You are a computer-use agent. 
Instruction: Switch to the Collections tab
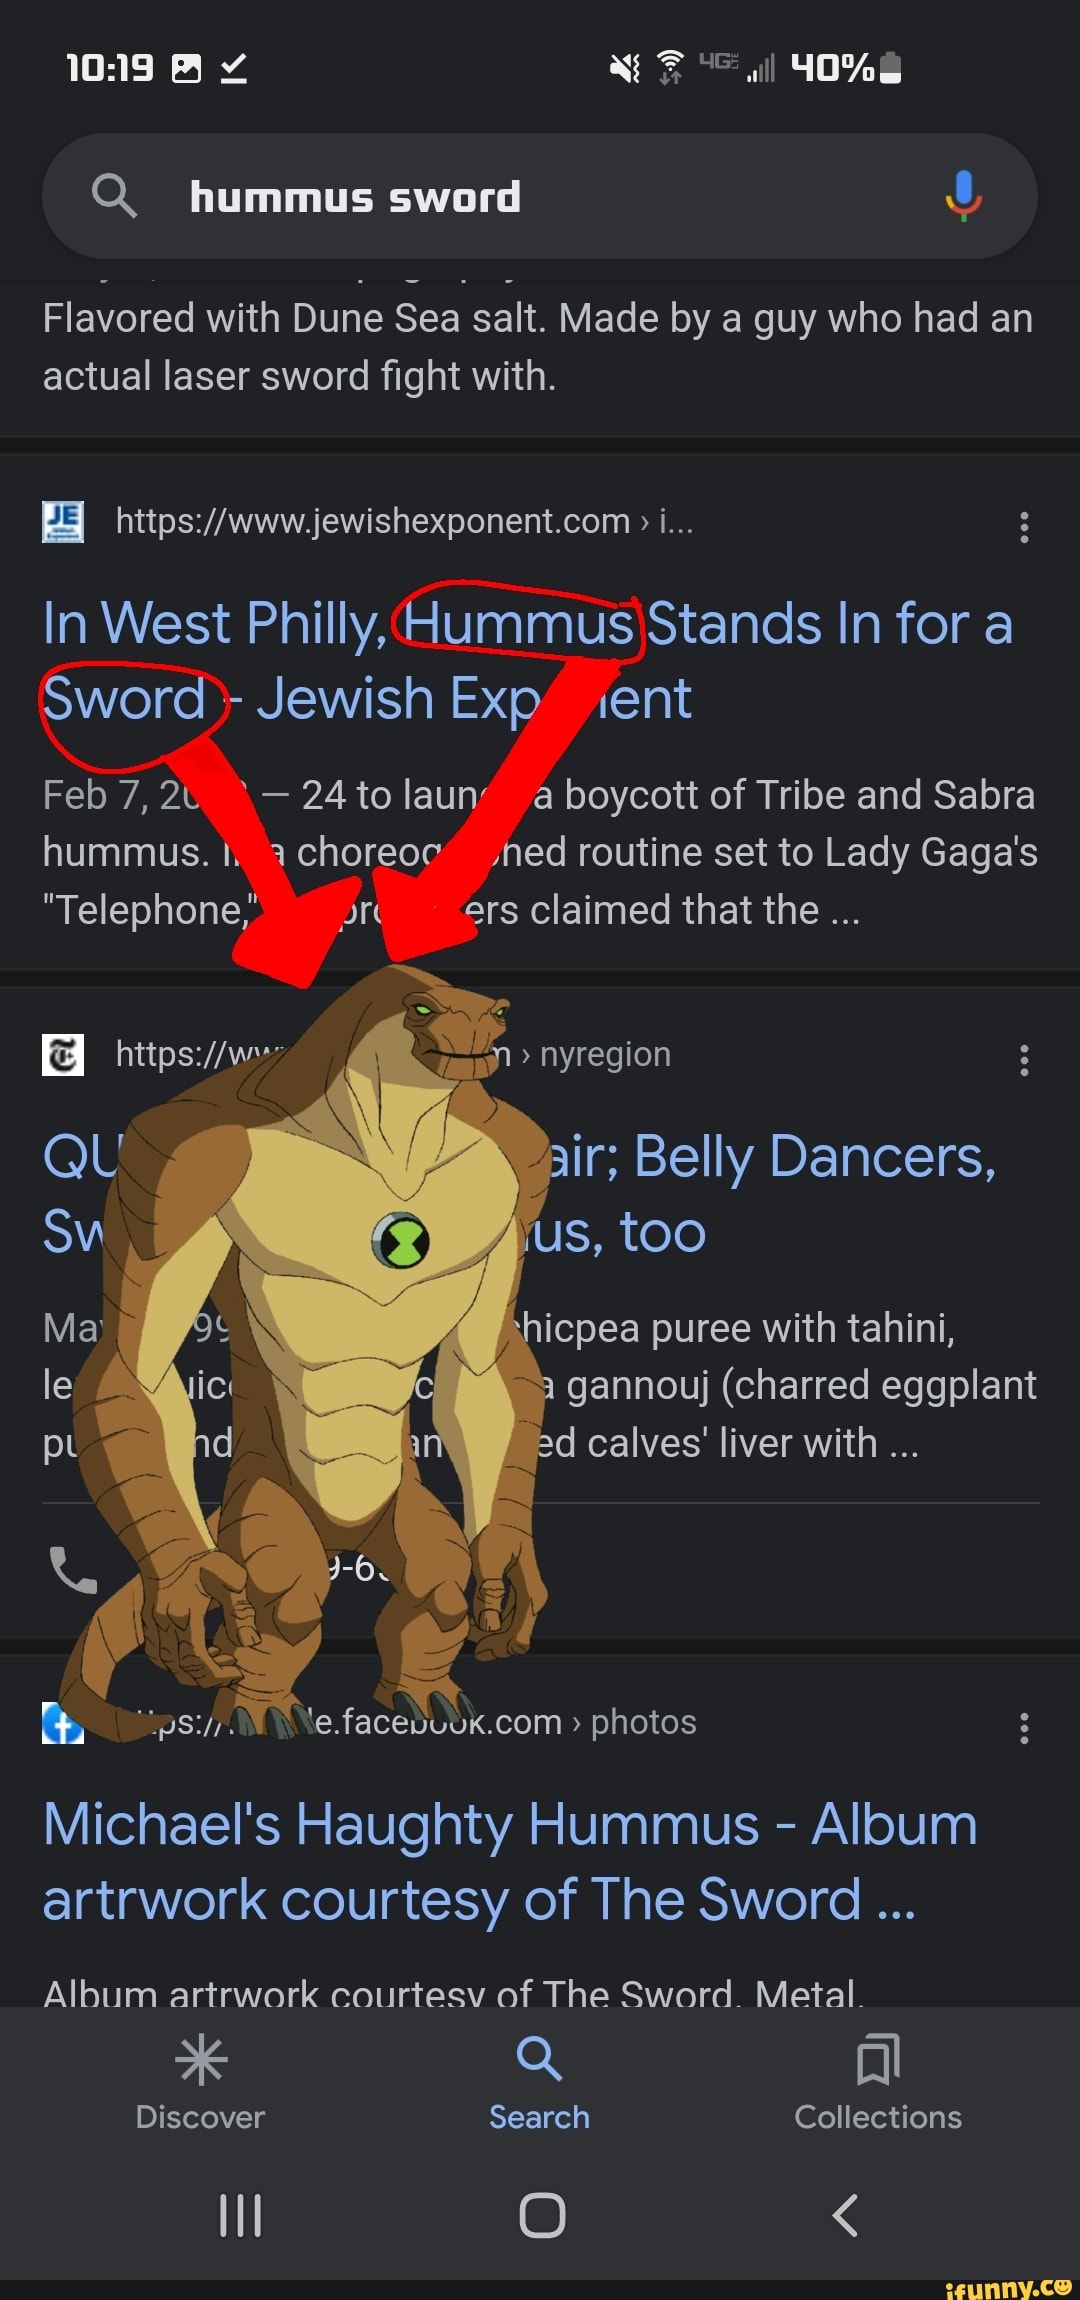click(878, 2082)
